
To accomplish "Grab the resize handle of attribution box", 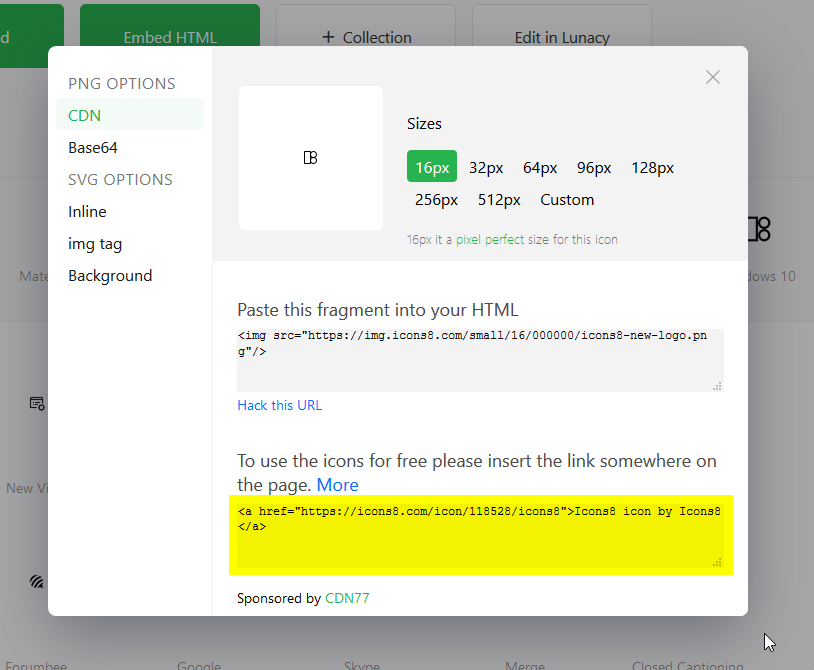I will pos(717,562).
